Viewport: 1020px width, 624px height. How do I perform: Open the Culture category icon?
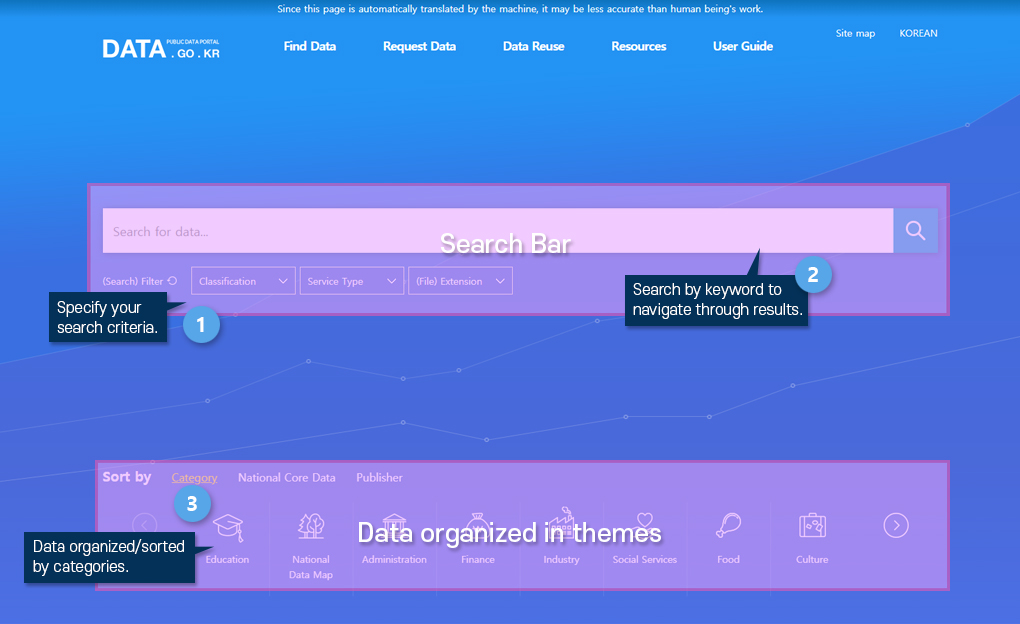[x=812, y=526]
